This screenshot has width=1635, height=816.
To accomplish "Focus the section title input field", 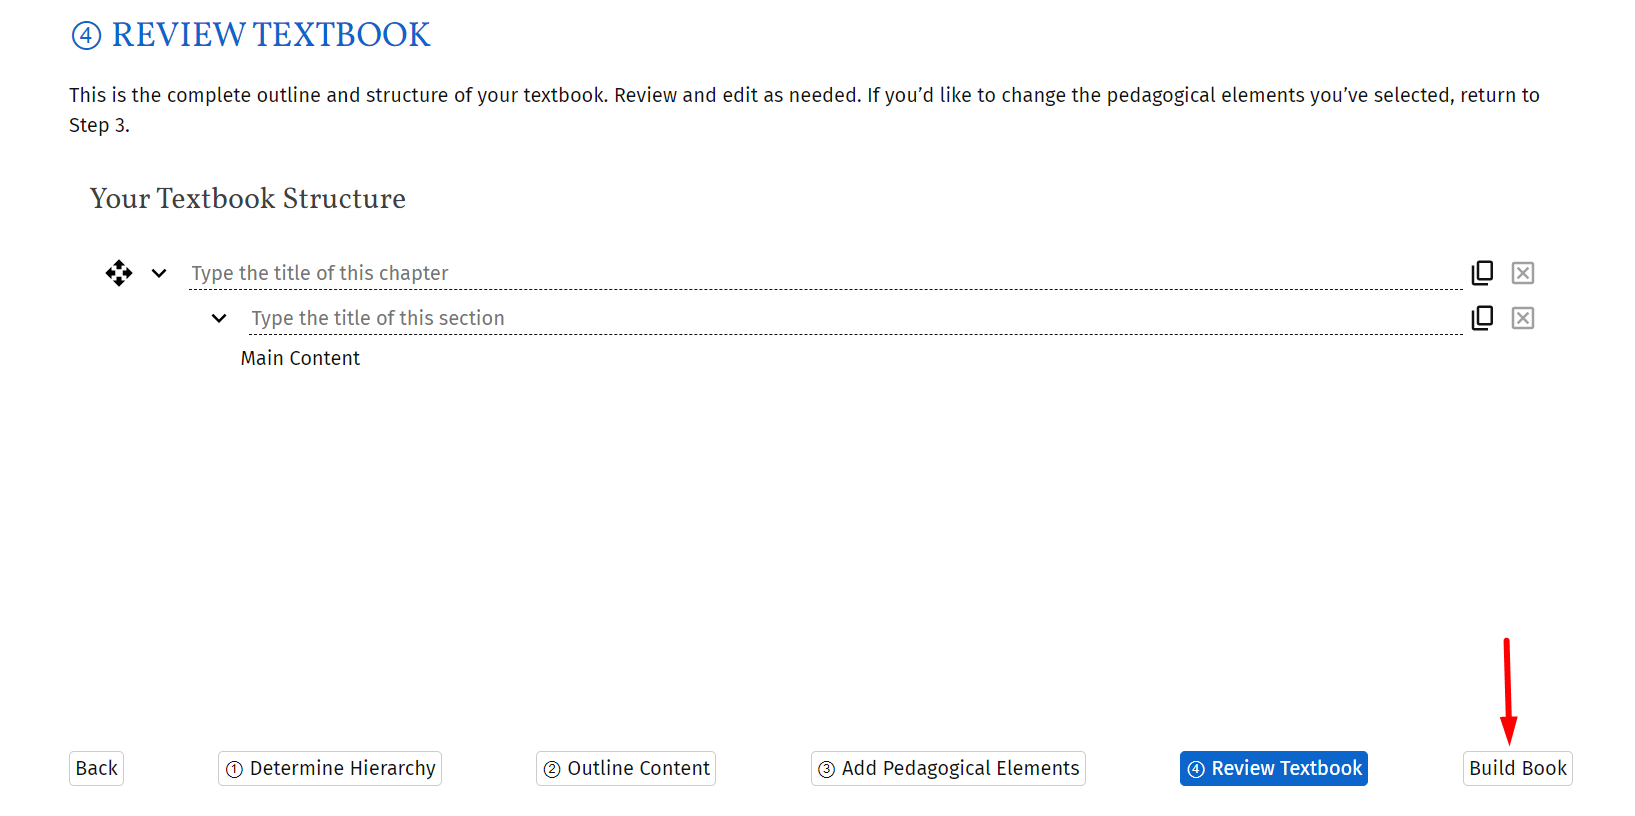I will (x=854, y=318).
